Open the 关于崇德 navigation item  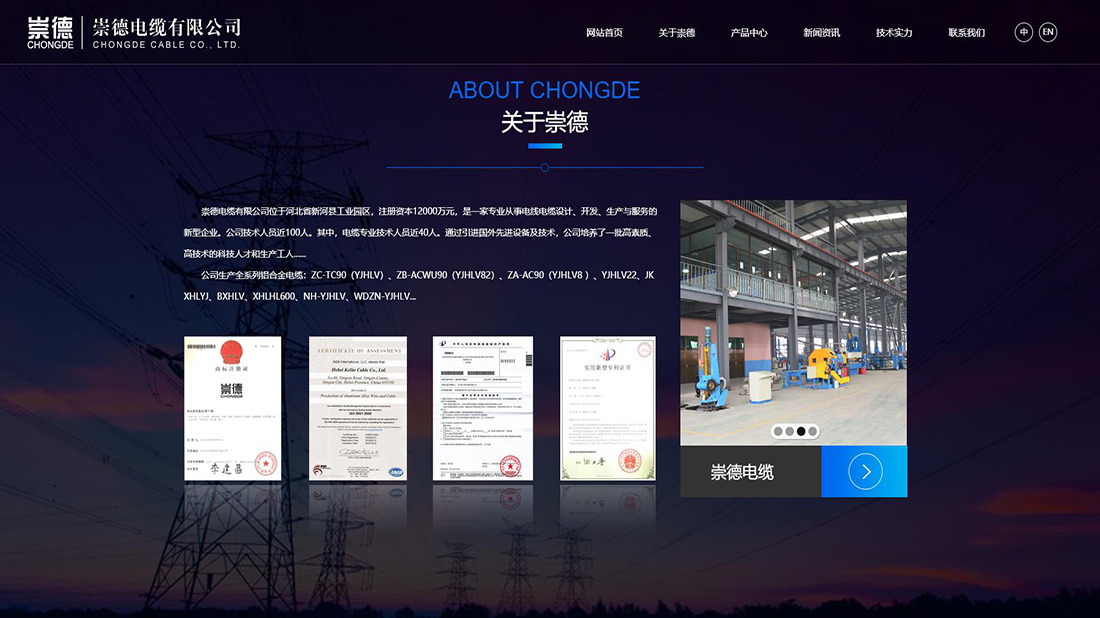tap(676, 33)
